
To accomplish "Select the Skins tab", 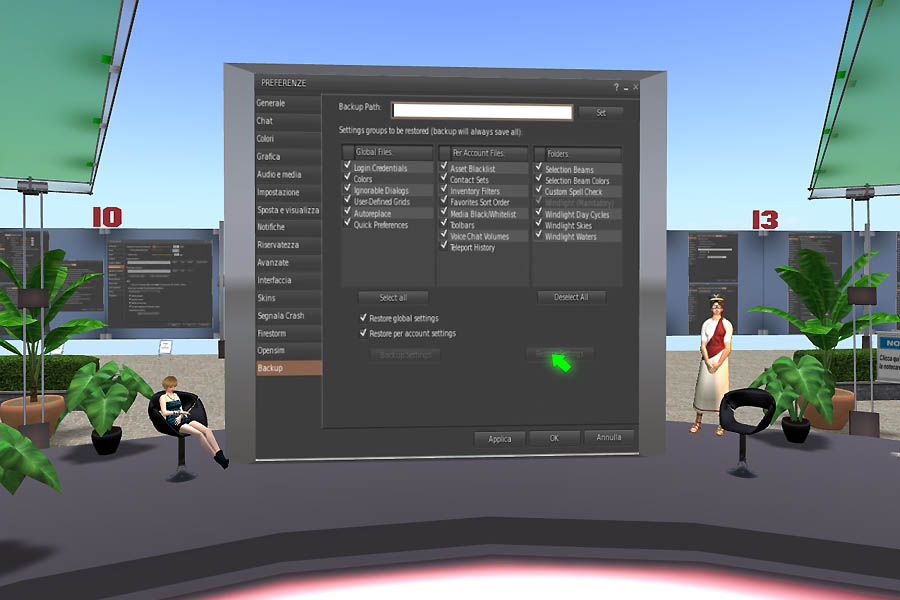I will click(x=288, y=299).
